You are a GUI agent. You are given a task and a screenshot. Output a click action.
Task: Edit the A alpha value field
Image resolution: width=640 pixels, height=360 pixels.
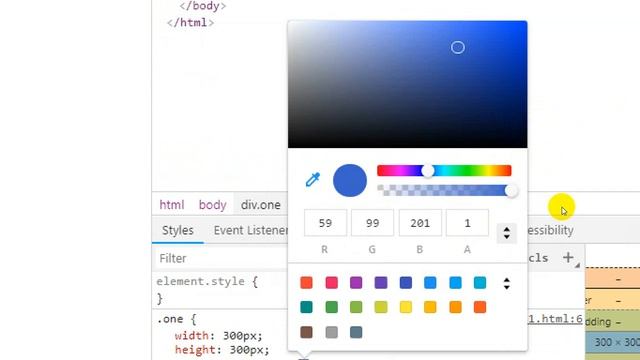[x=467, y=223]
